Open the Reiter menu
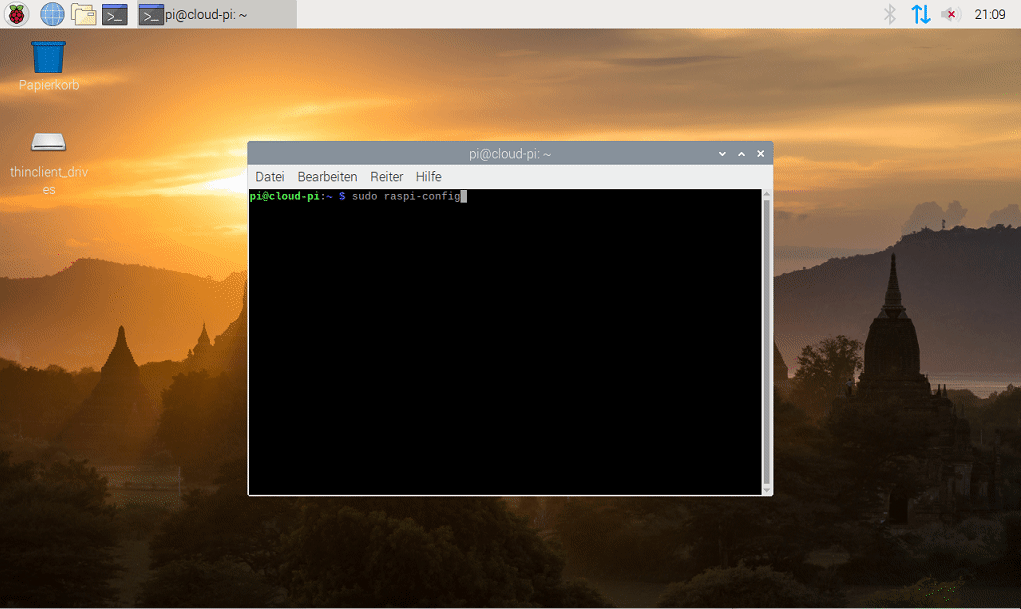 coord(387,177)
